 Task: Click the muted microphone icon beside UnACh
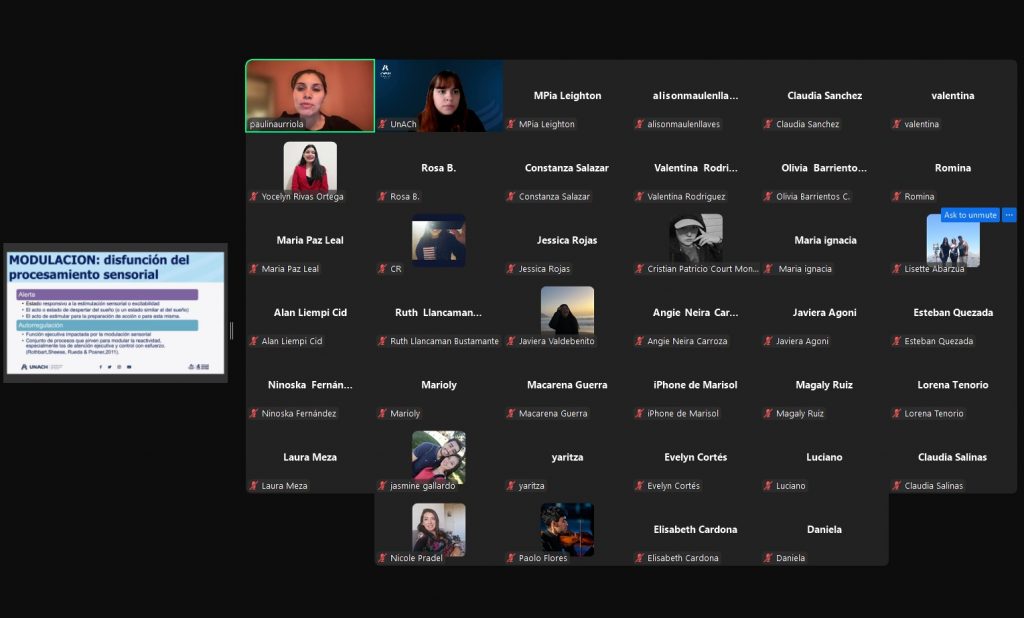(382, 125)
